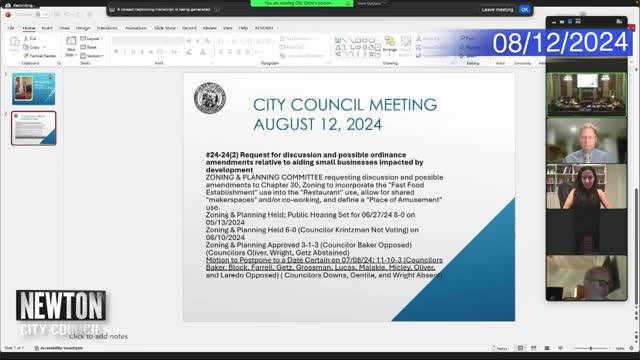Viewport: 640px width, 360px height.
Task: Start slide show from status bar
Action: coord(560,348)
